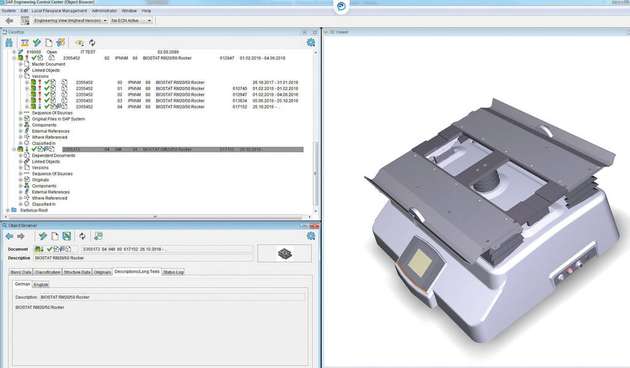The height and width of the screenshot is (368, 630).
Task: Click the top Description field showing BIOSTAT Rocker
Action: click(x=143, y=258)
